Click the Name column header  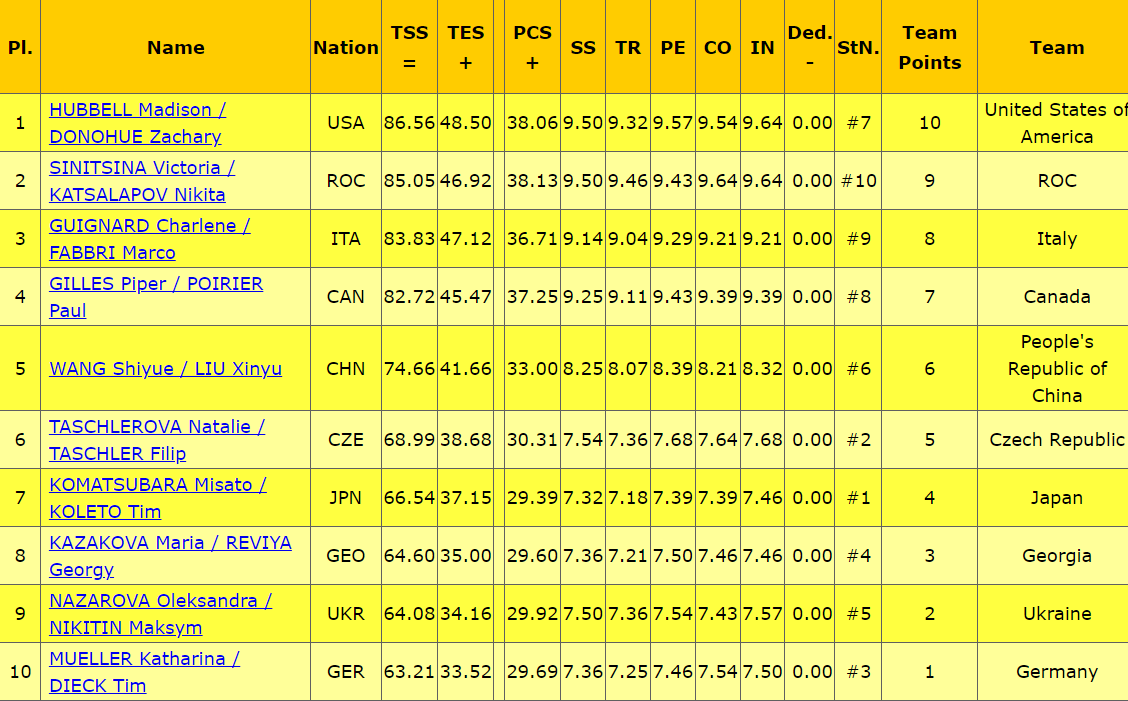point(175,47)
